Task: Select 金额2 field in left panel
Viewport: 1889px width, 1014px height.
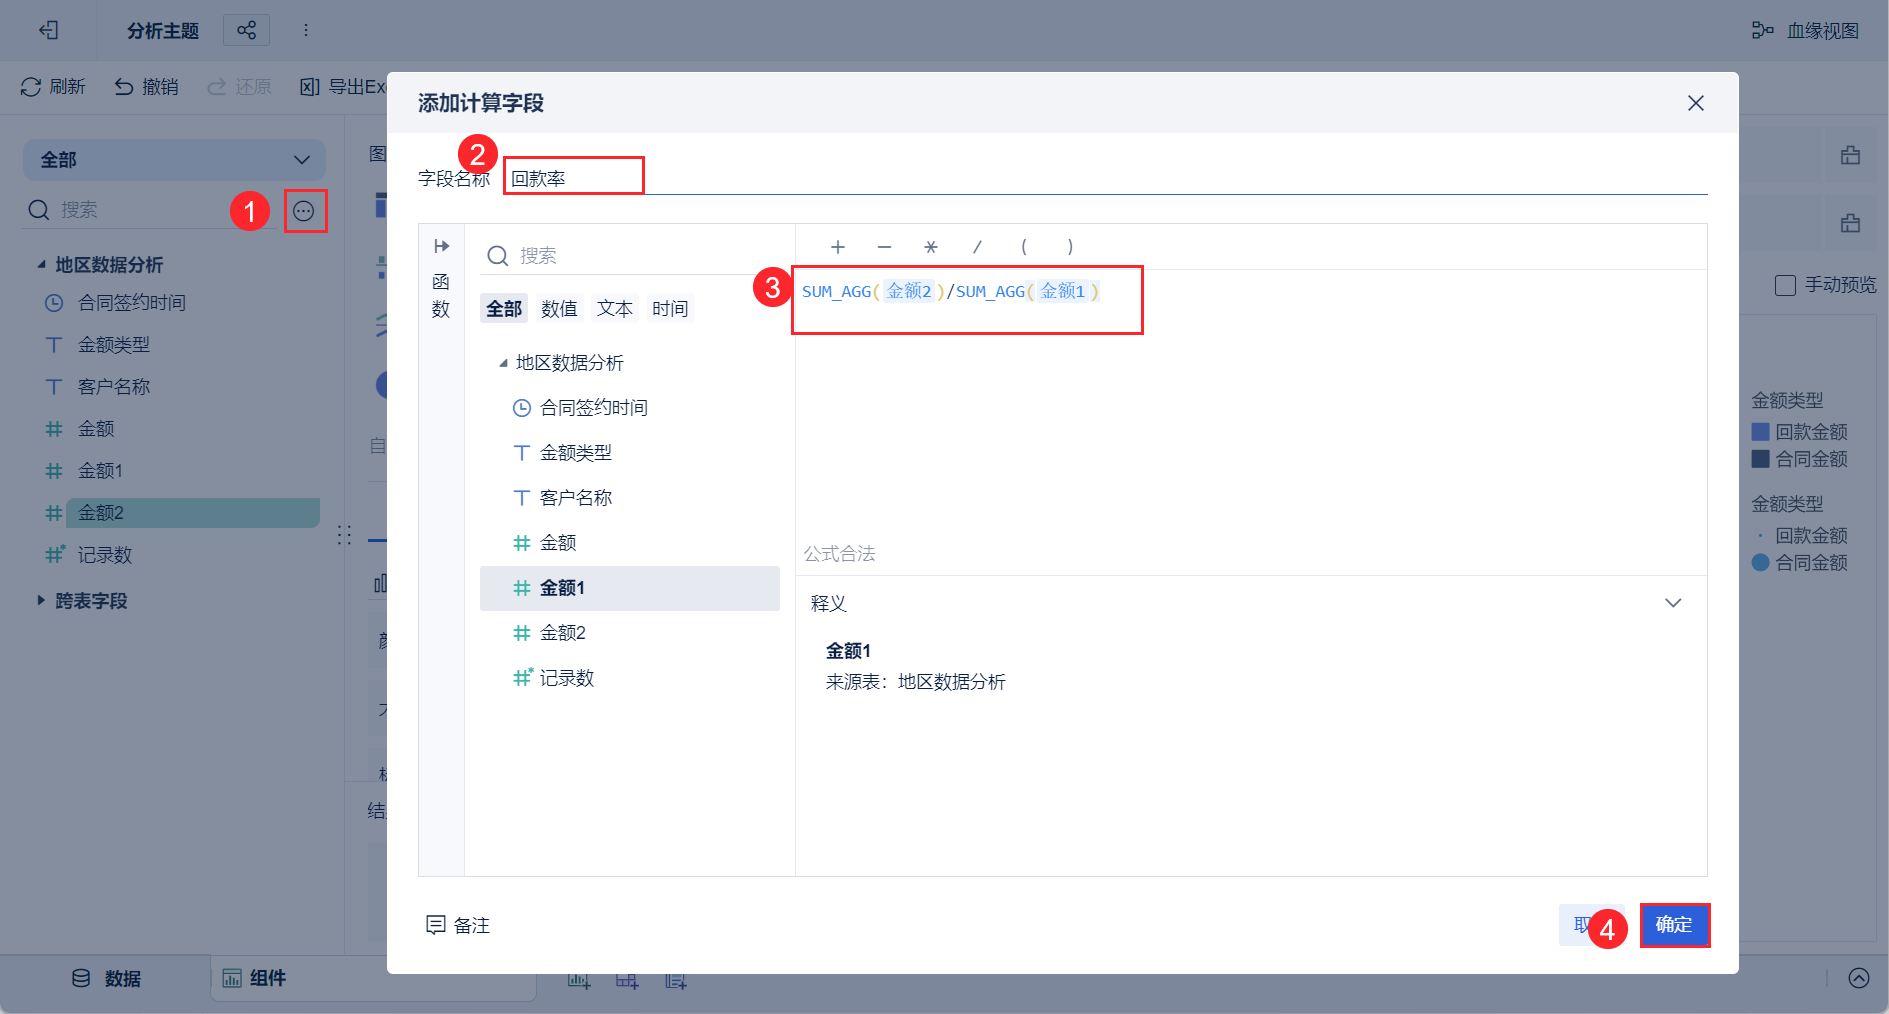Action: tap(192, 513)
